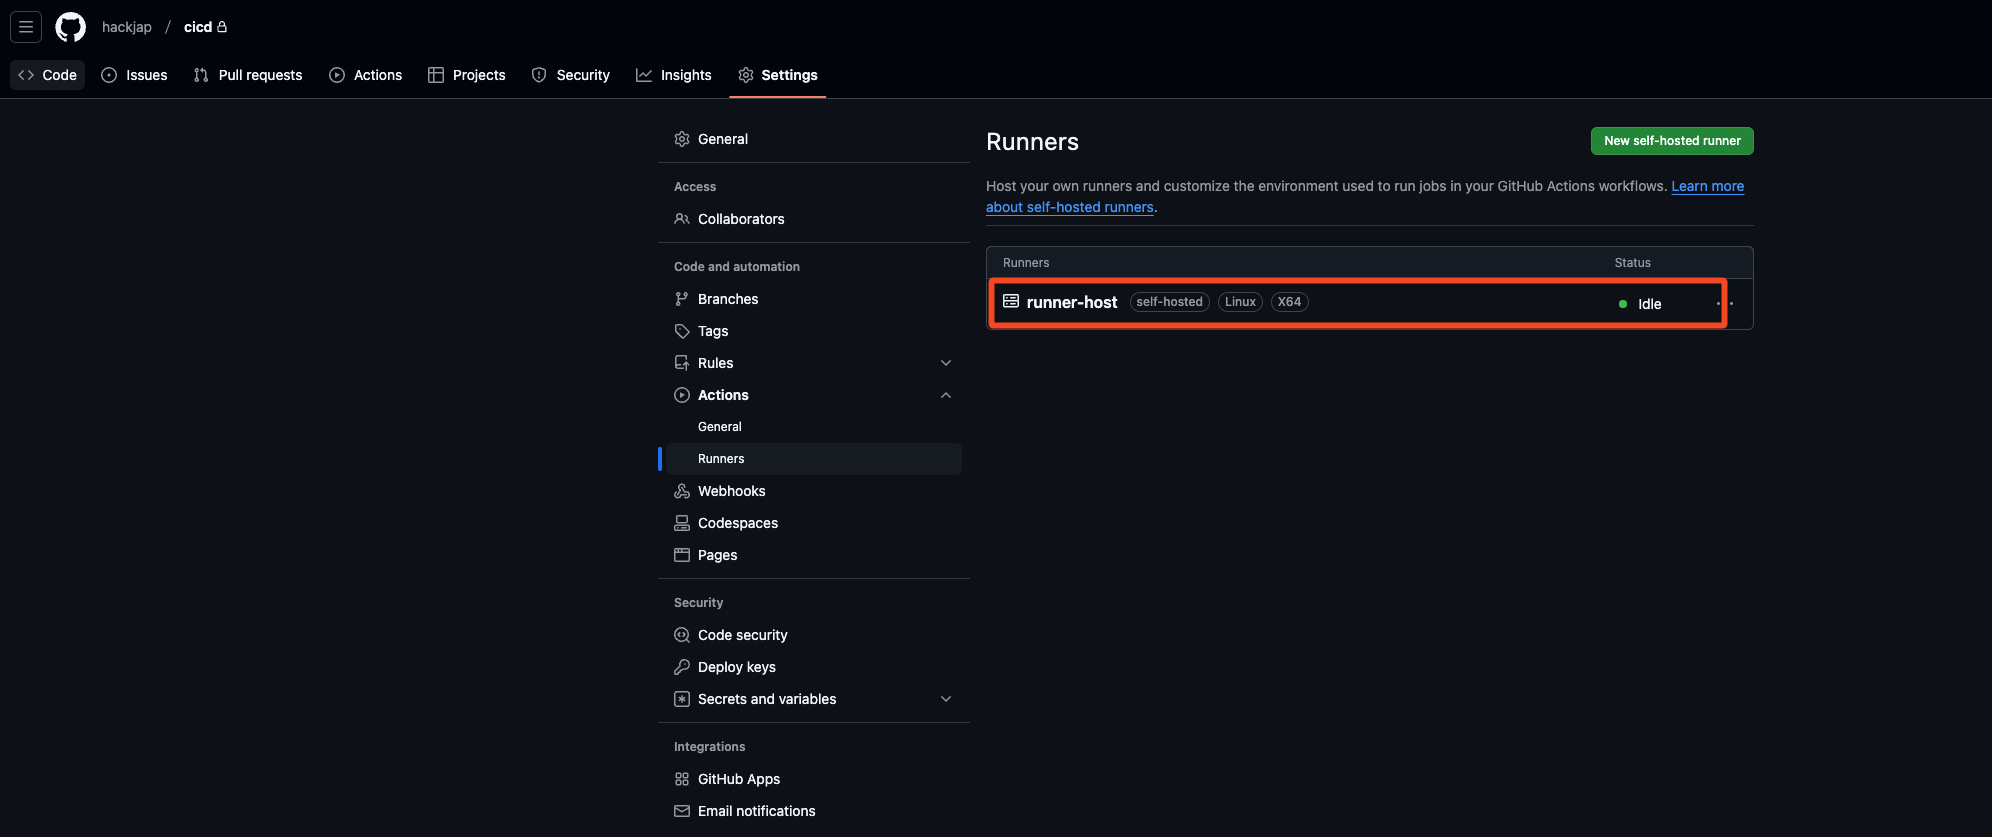
Task: Open Collaborators settings
Action: tap(741, 219)
